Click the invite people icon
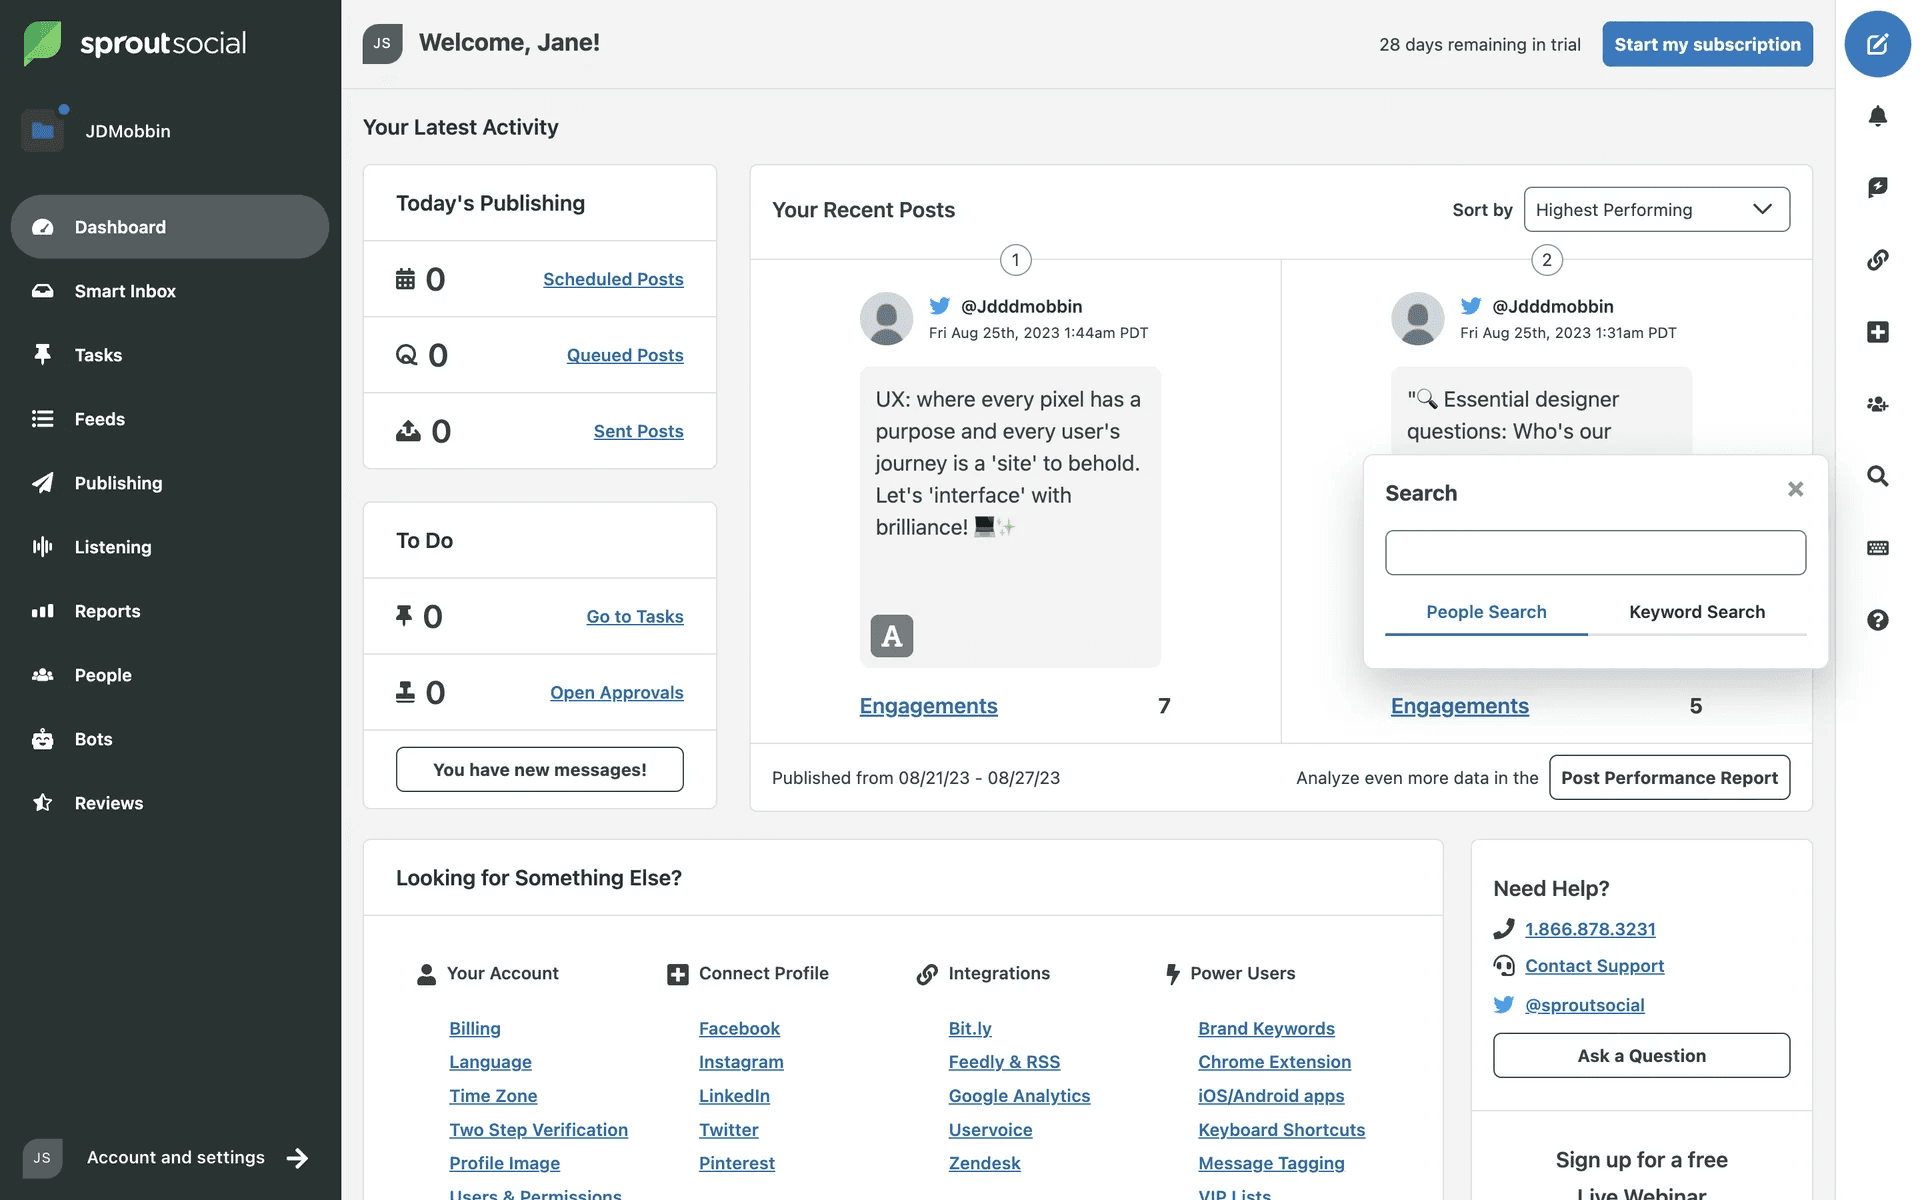1920x1200 pixels. [x=1877, y=404]
